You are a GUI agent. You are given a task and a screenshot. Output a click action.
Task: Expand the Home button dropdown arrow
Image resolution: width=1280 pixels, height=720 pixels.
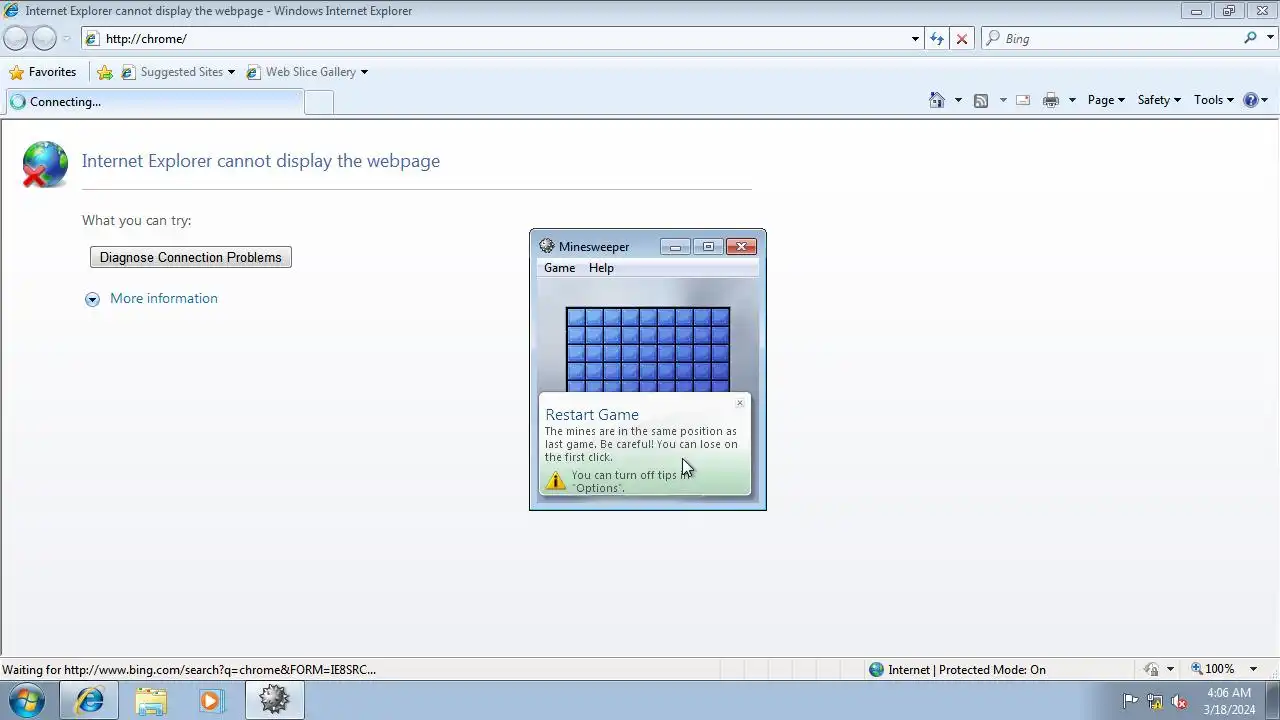(x=958, y=100)
